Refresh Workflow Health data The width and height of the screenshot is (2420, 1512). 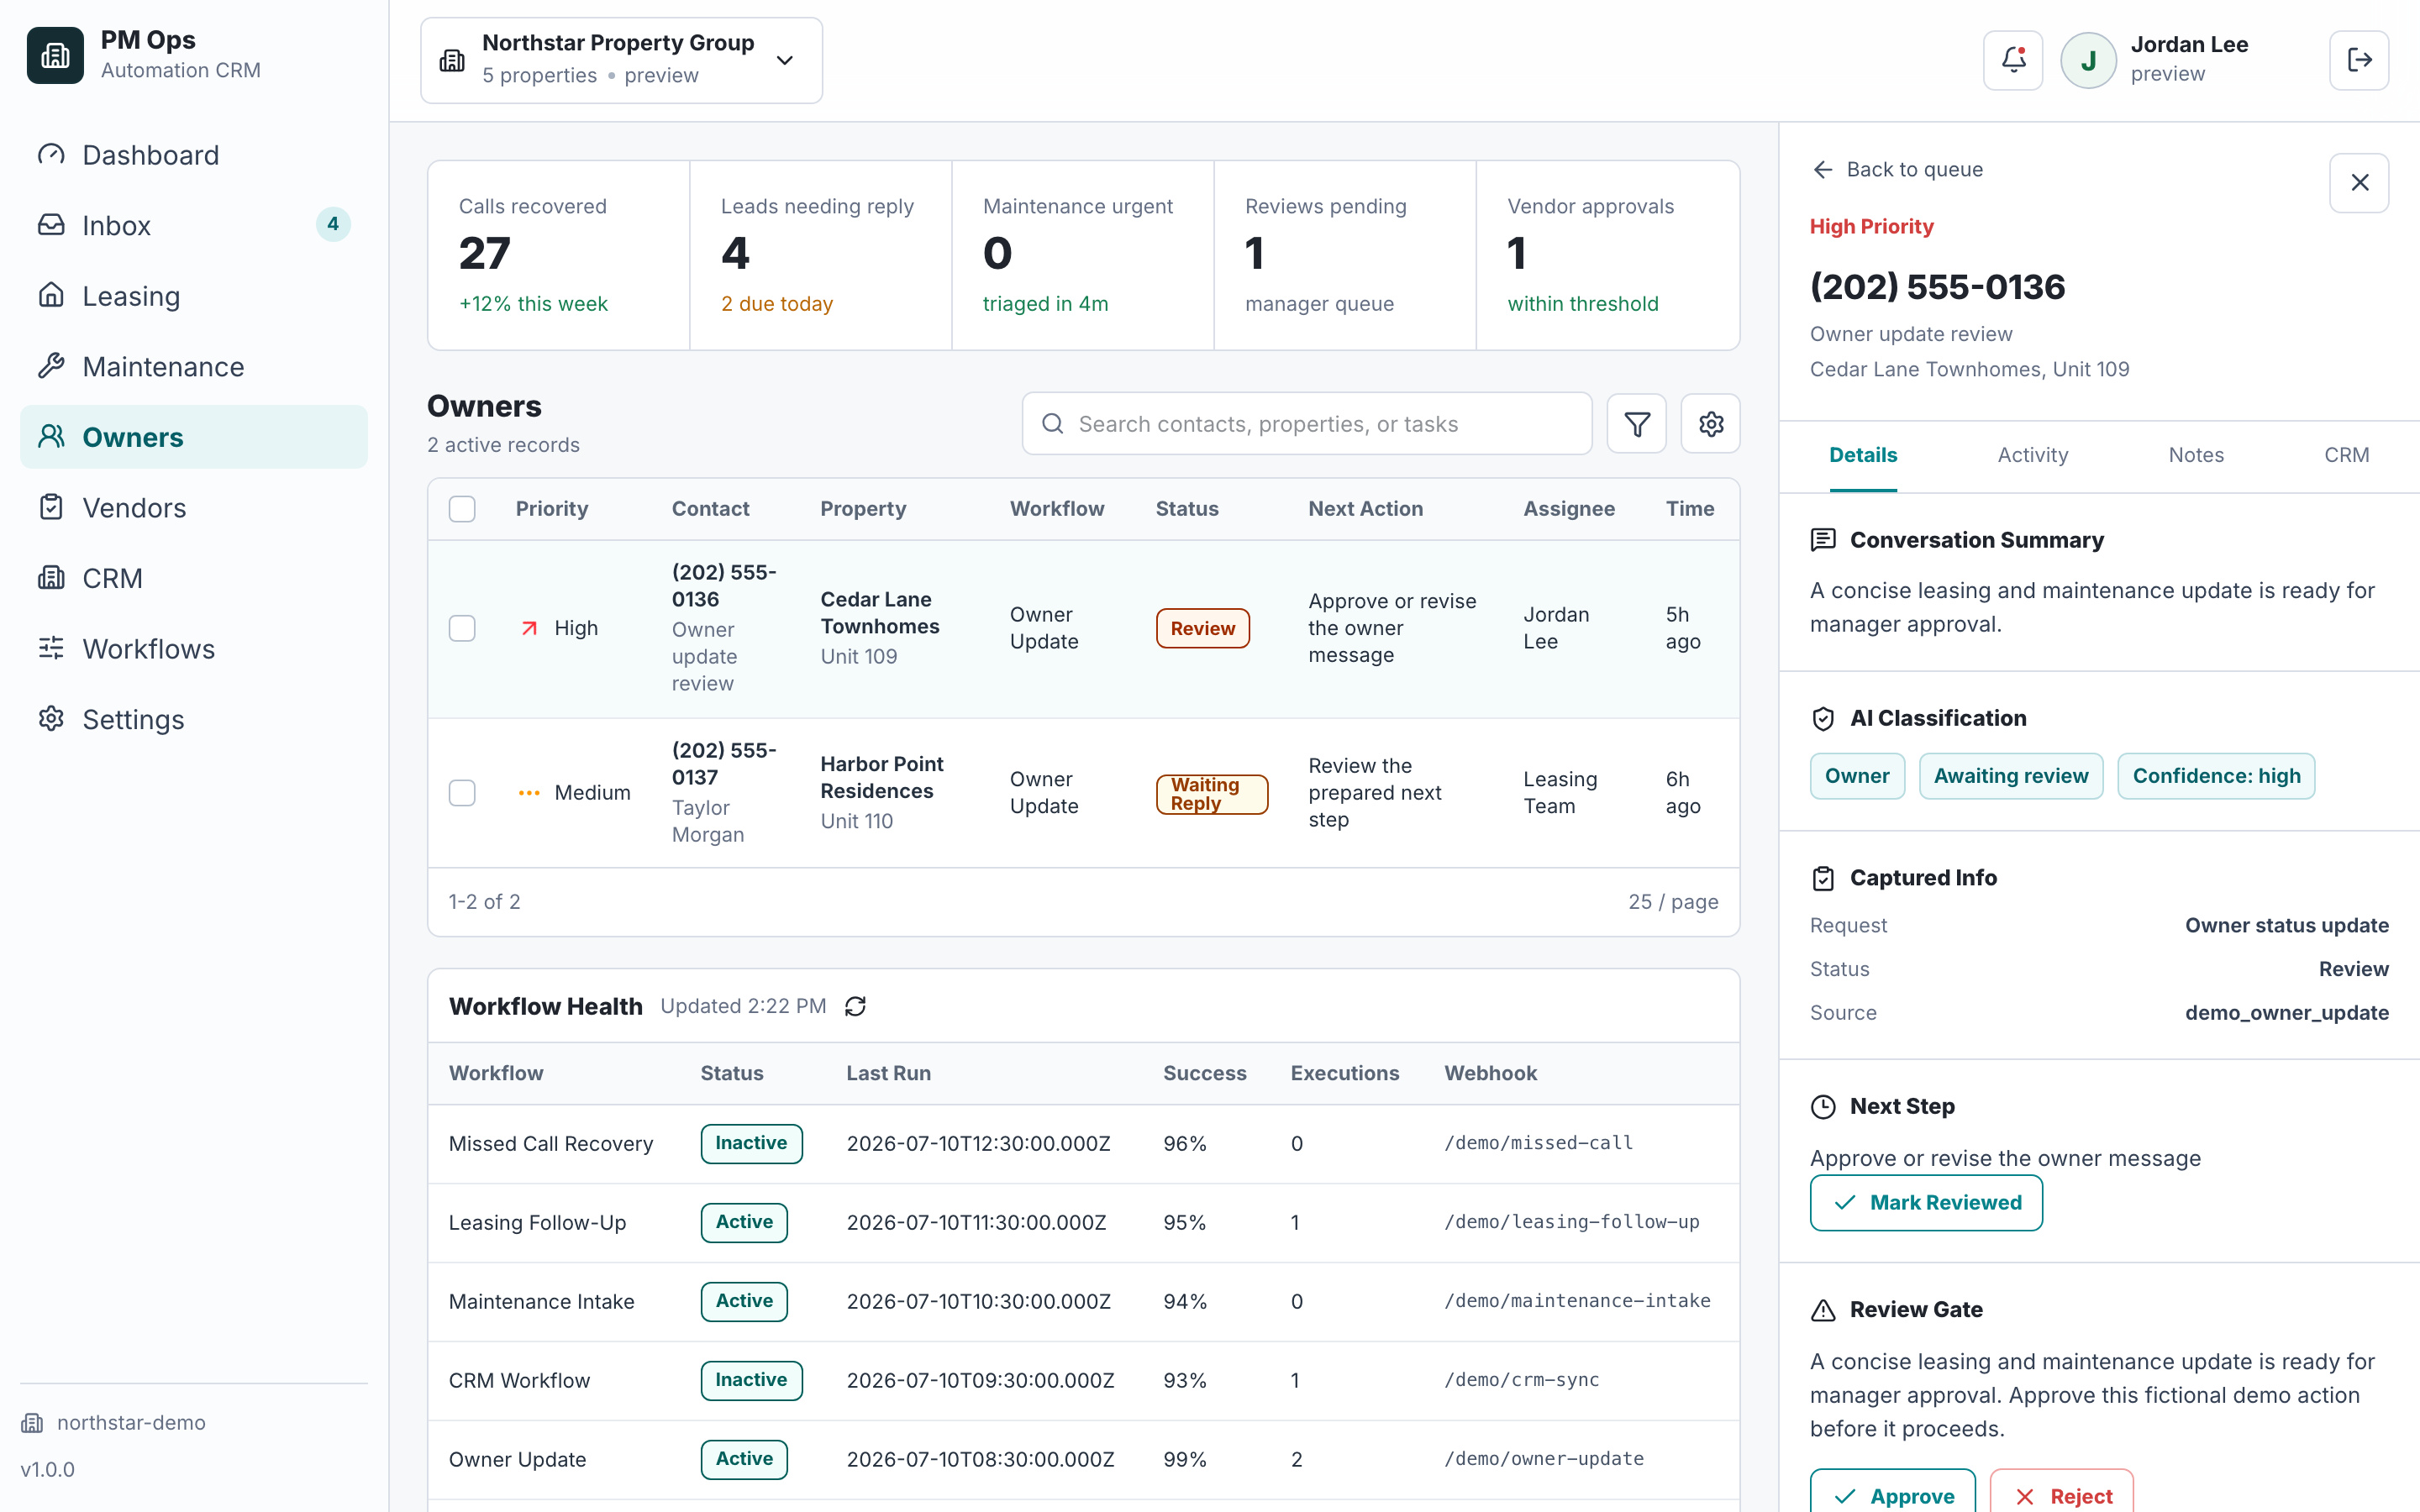point(855,1006)
